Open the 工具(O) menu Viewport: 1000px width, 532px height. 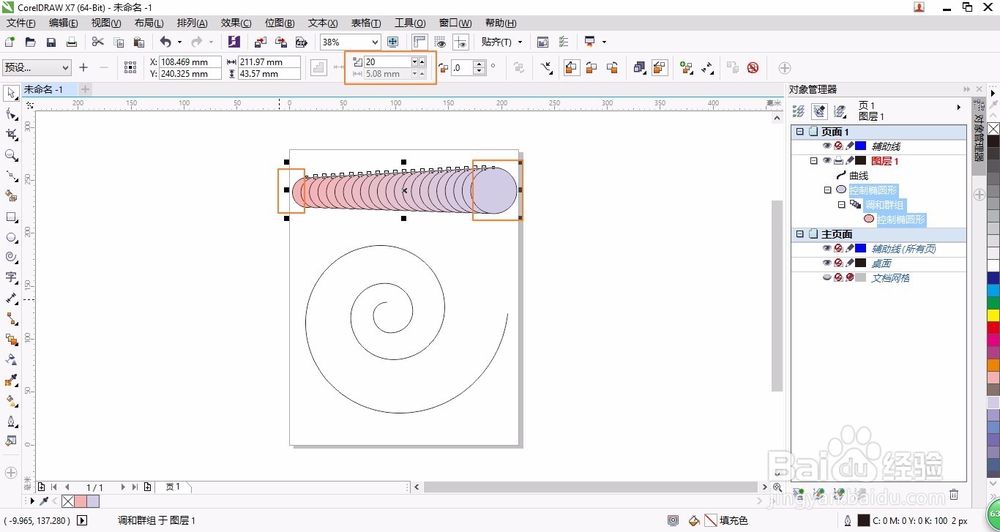click(x=410, y=23)
